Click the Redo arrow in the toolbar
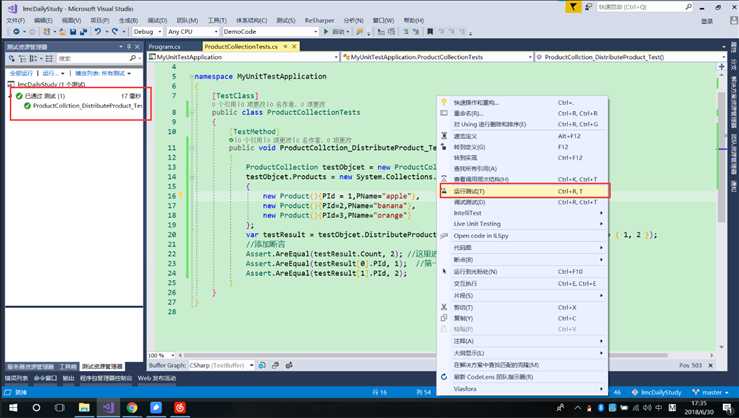This screenshot has width=739, height=418. pos(115,32)
